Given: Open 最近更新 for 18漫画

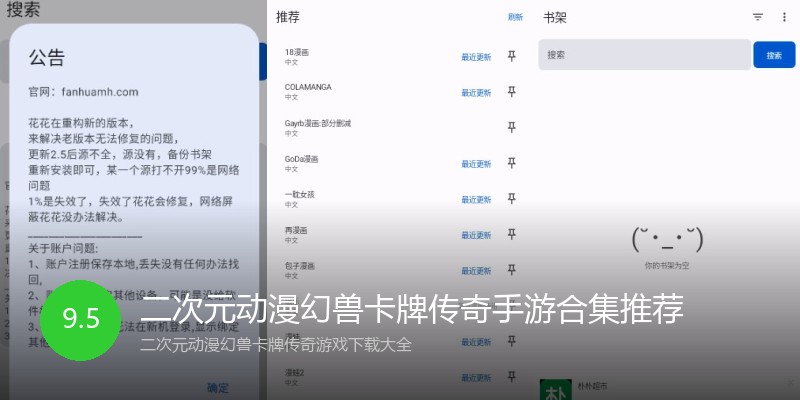Looking at the screenshot, I should [476, 57].
